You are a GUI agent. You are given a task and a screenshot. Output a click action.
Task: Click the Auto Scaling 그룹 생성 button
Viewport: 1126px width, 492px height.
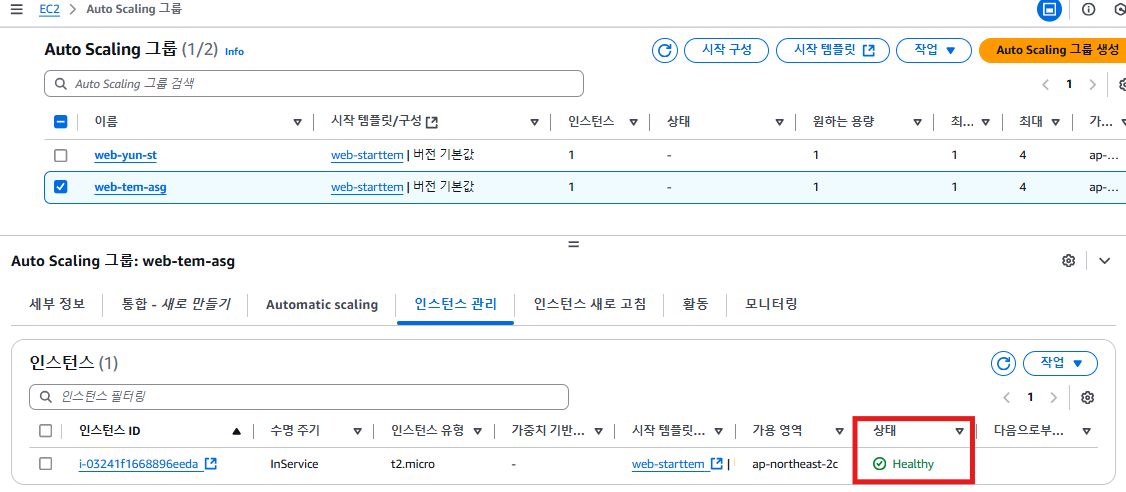point(1053,50)
